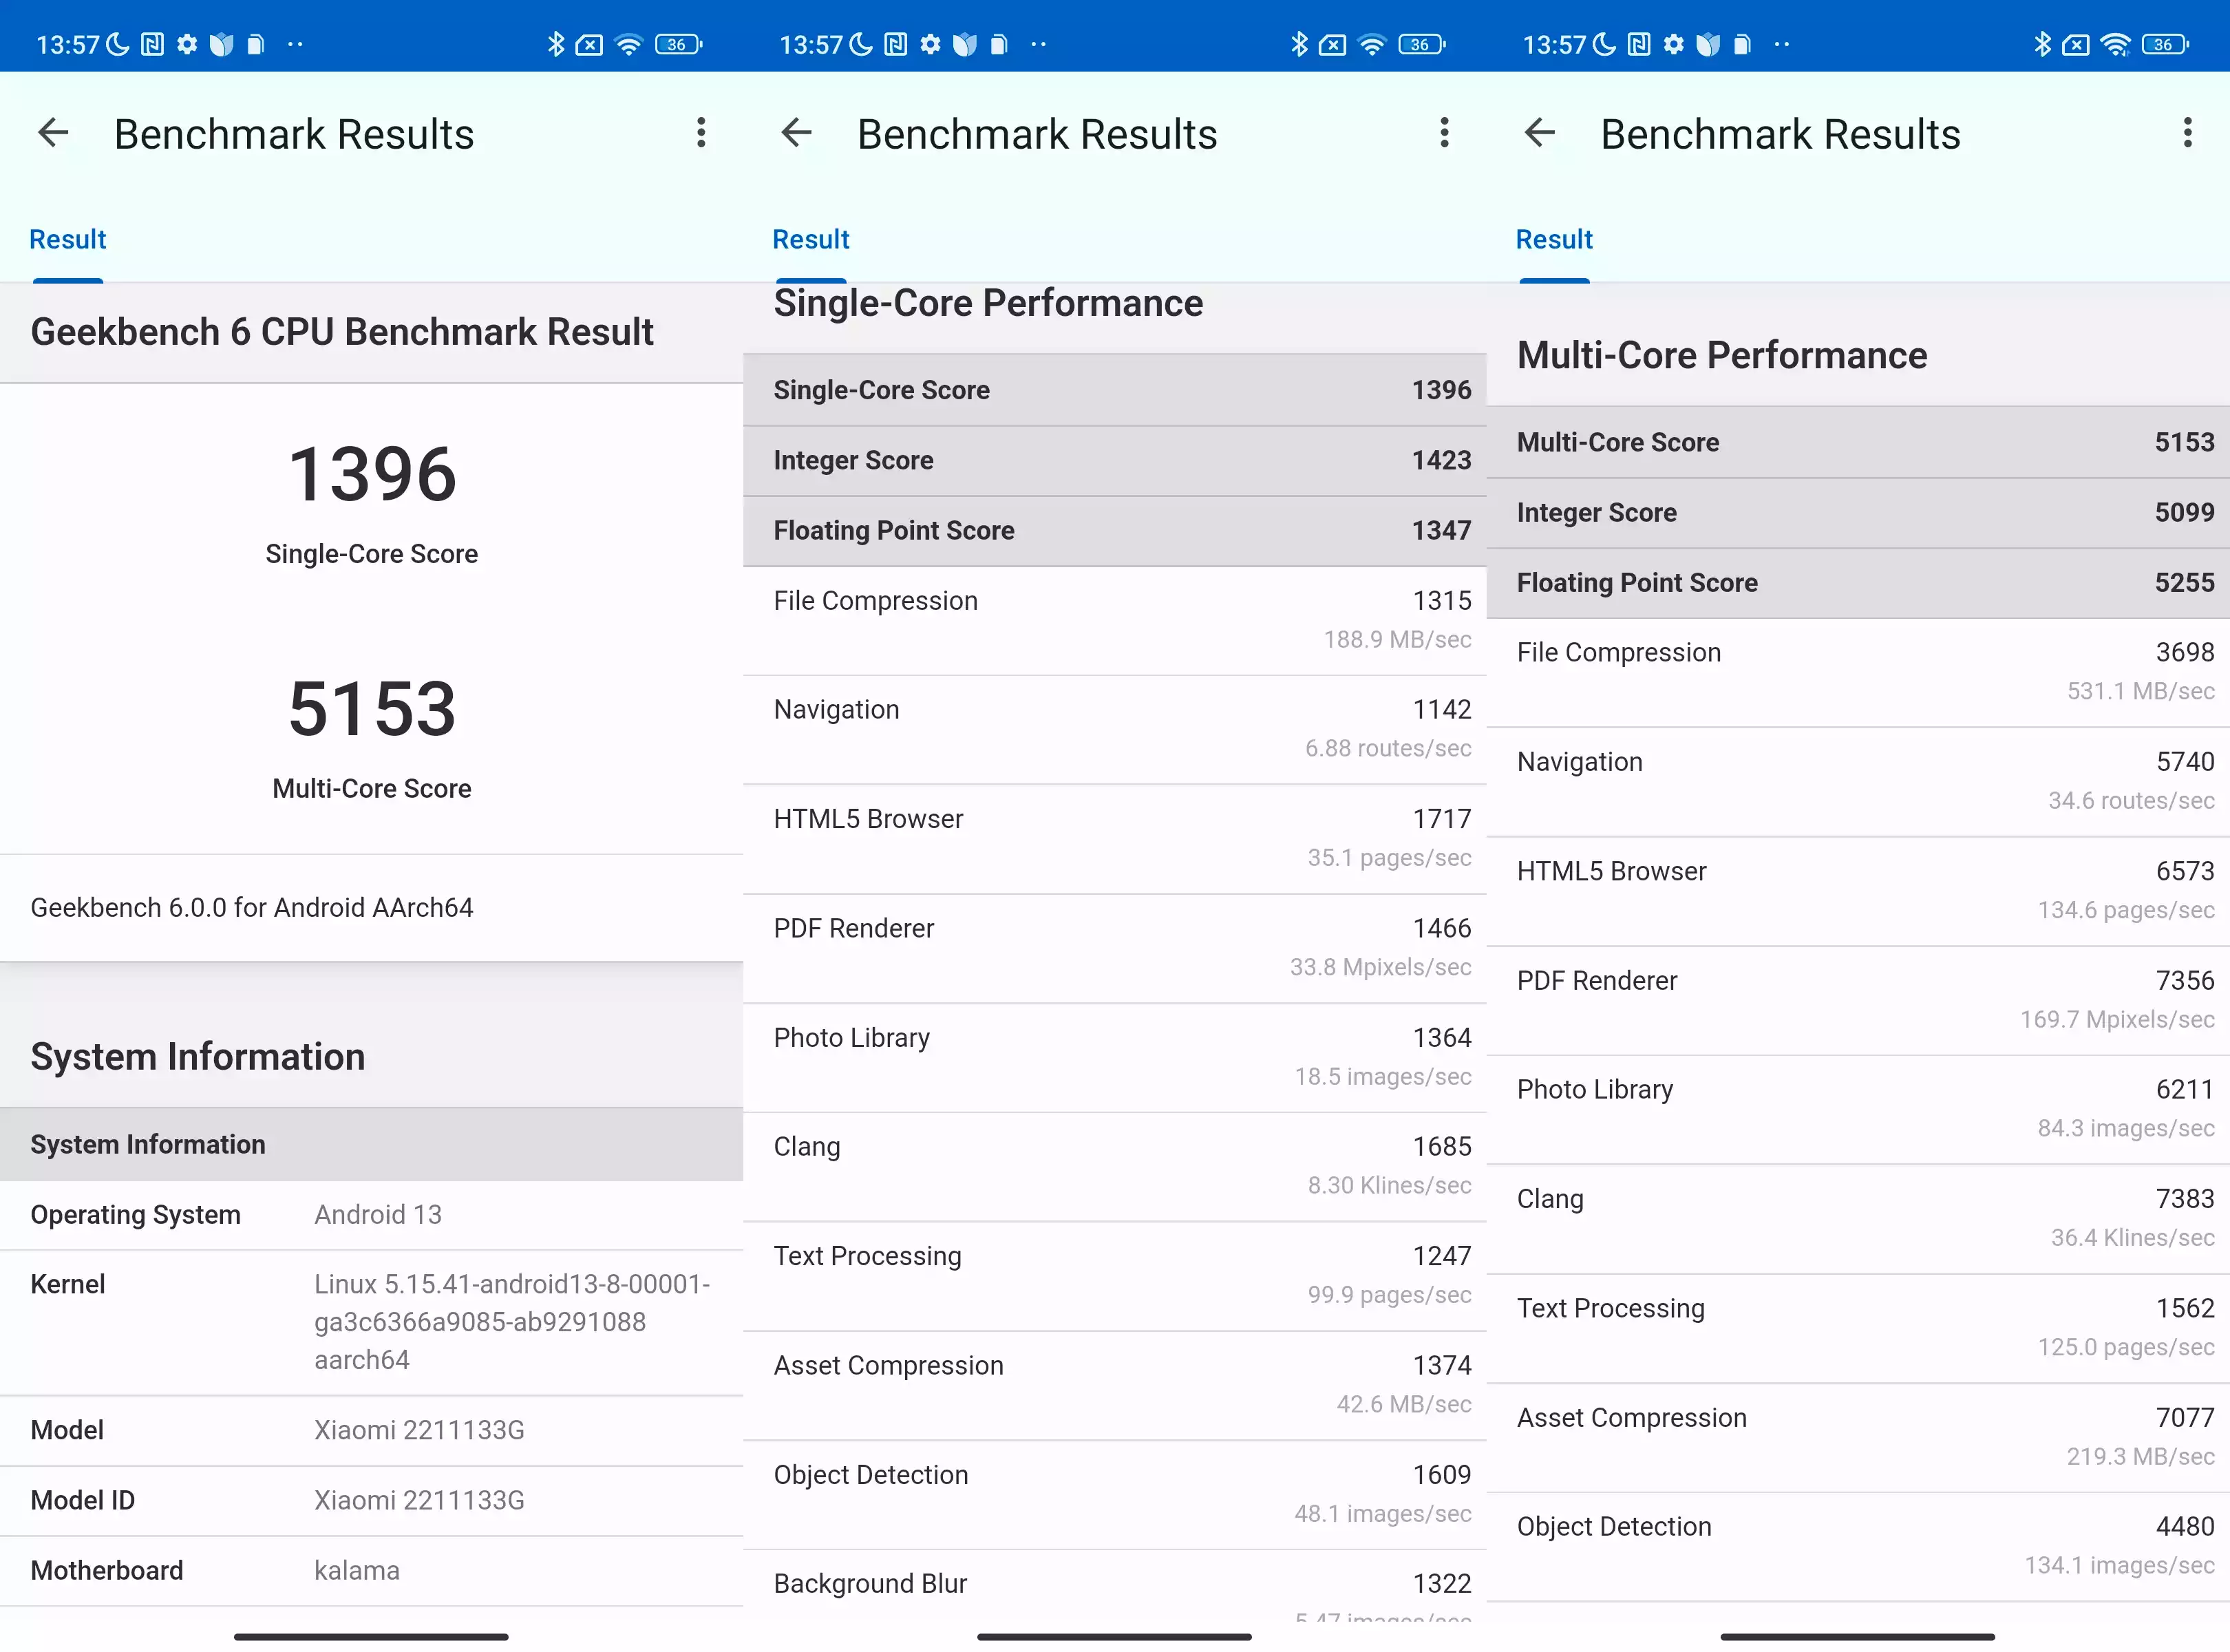Tap single-core Integer Score 1423 row
This screenshot has width=2230, height=1652.
(x=1115, y=460)
